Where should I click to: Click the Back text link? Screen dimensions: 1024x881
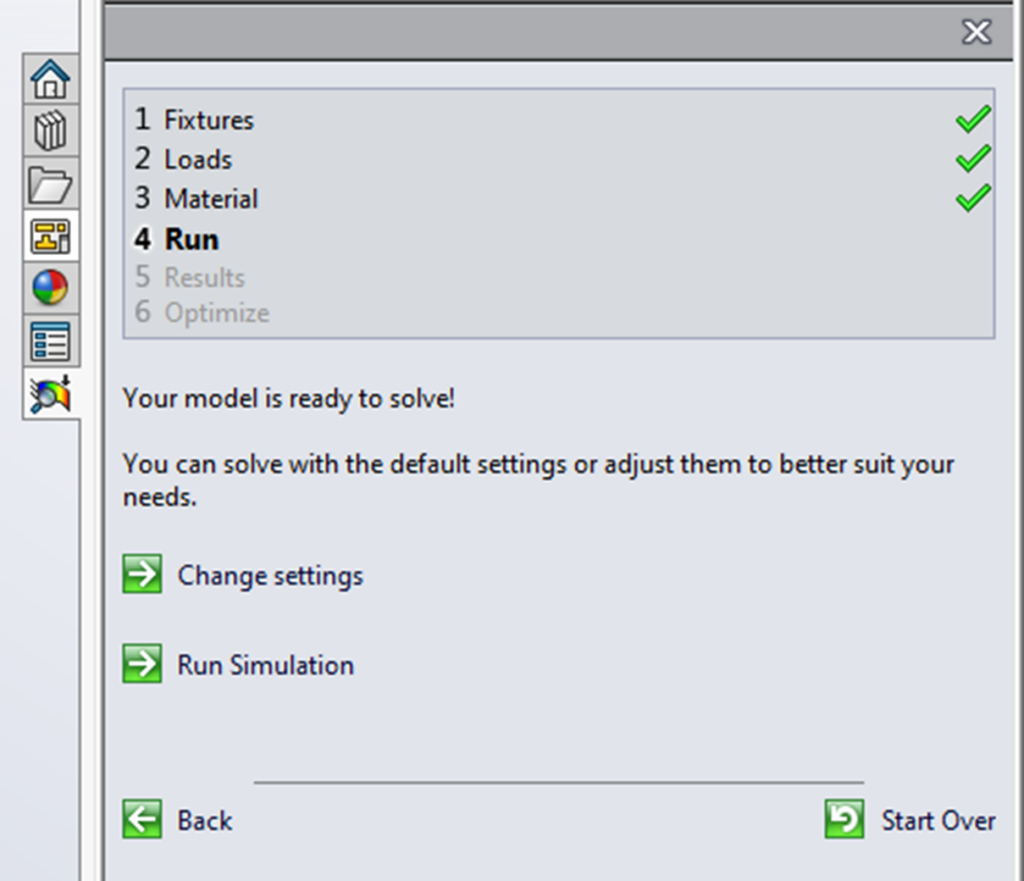pyautogui.click(x=205, y=821)
